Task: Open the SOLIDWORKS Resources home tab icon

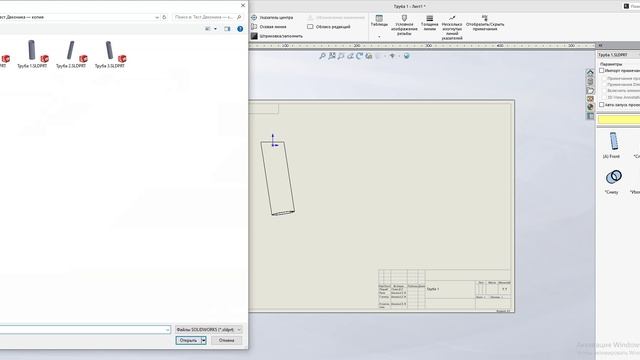Action: pos(590,73)
